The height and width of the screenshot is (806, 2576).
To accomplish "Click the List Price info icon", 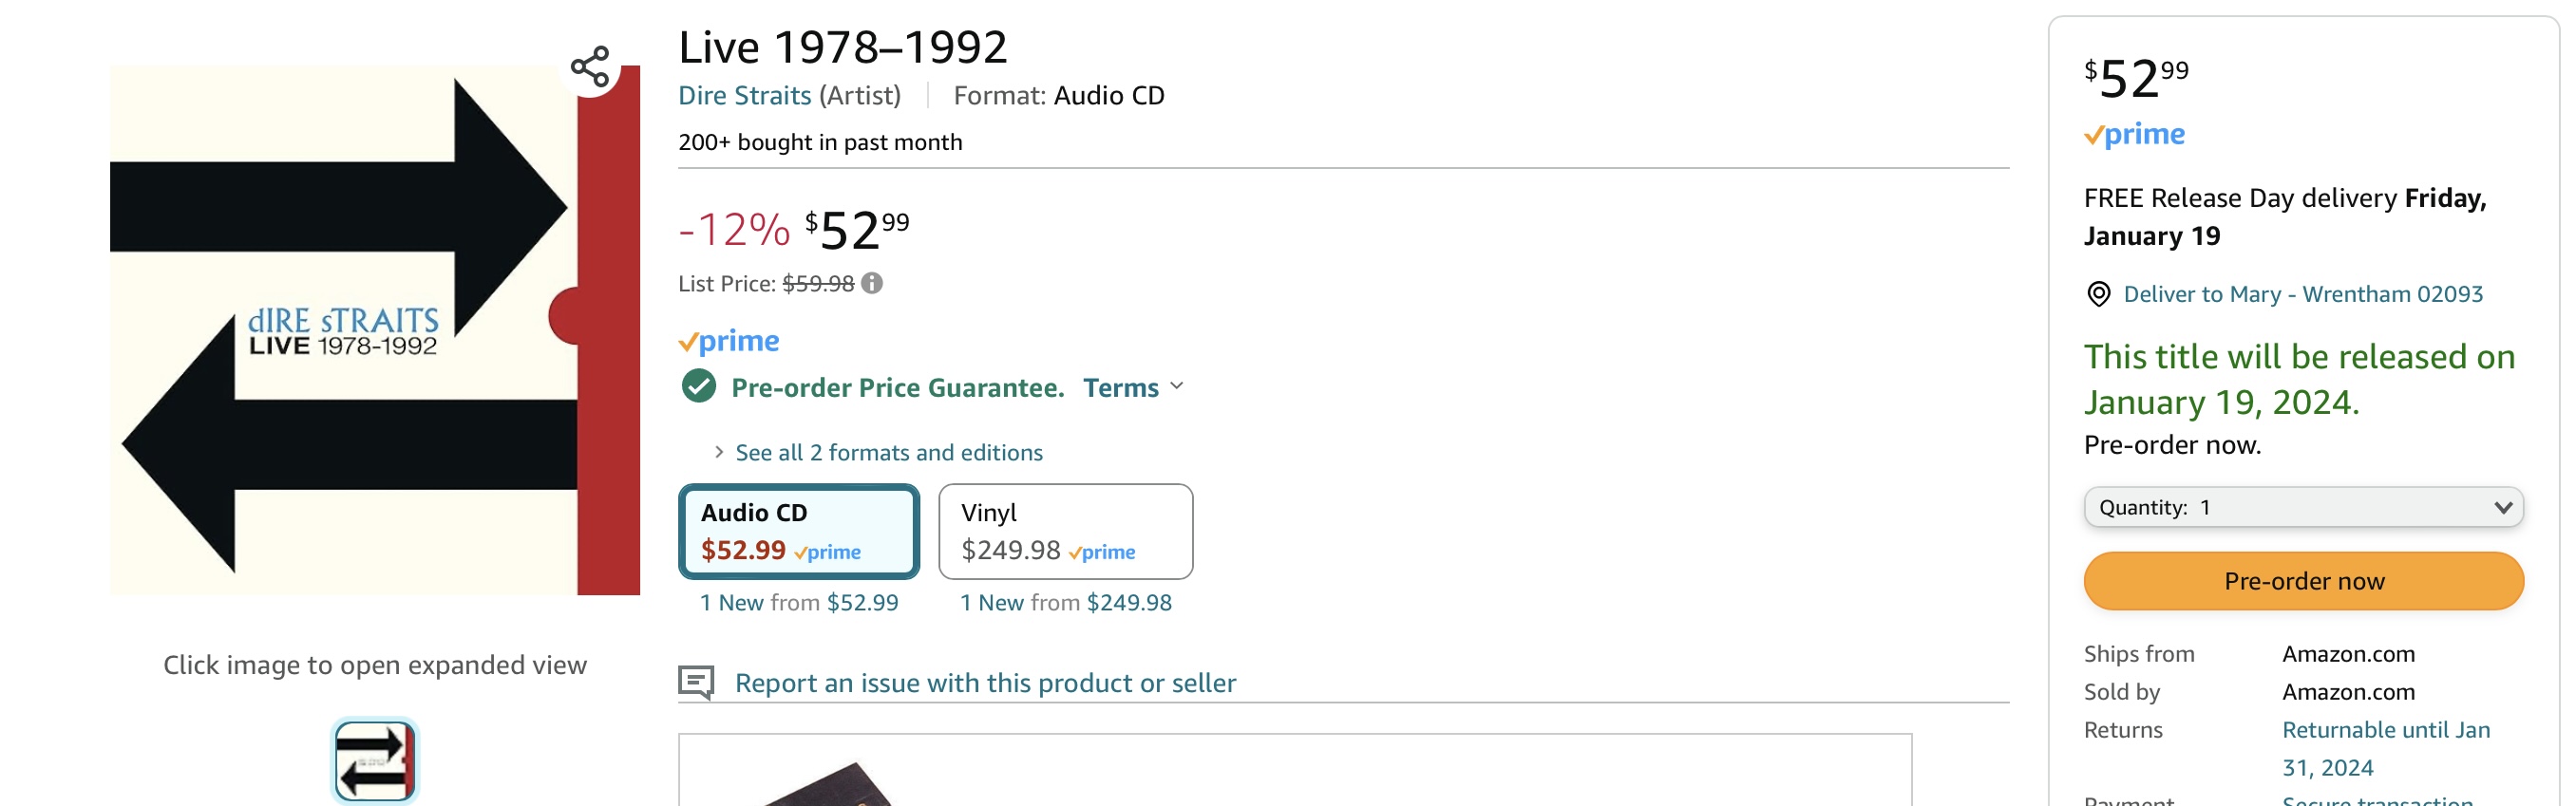I will [872, 284].
